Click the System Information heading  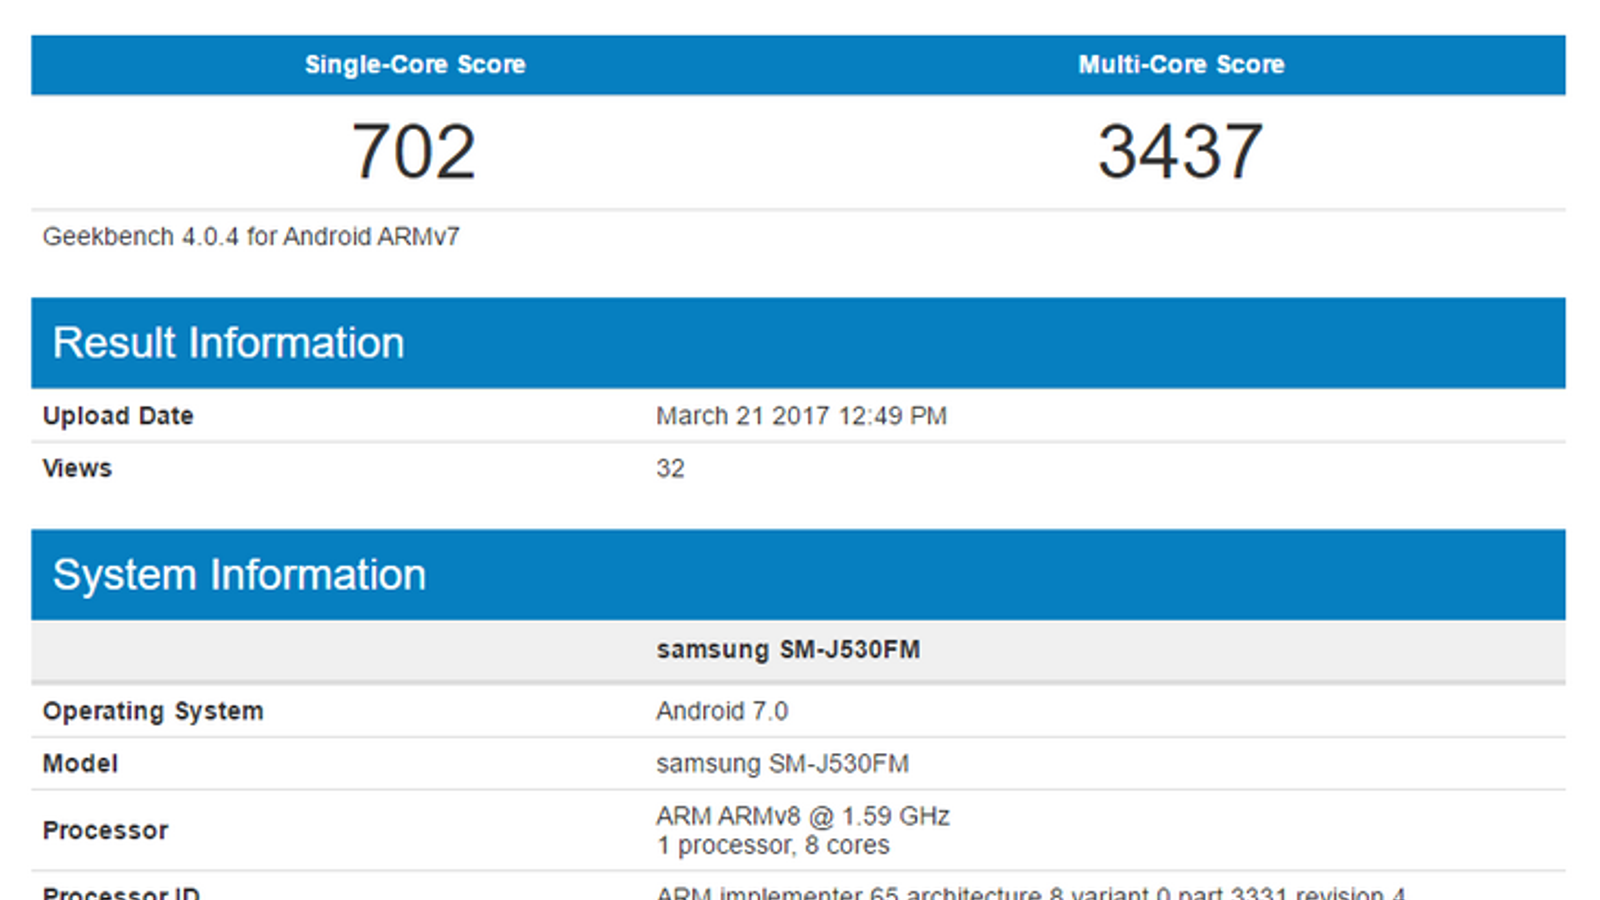click(x=239, y=575)
